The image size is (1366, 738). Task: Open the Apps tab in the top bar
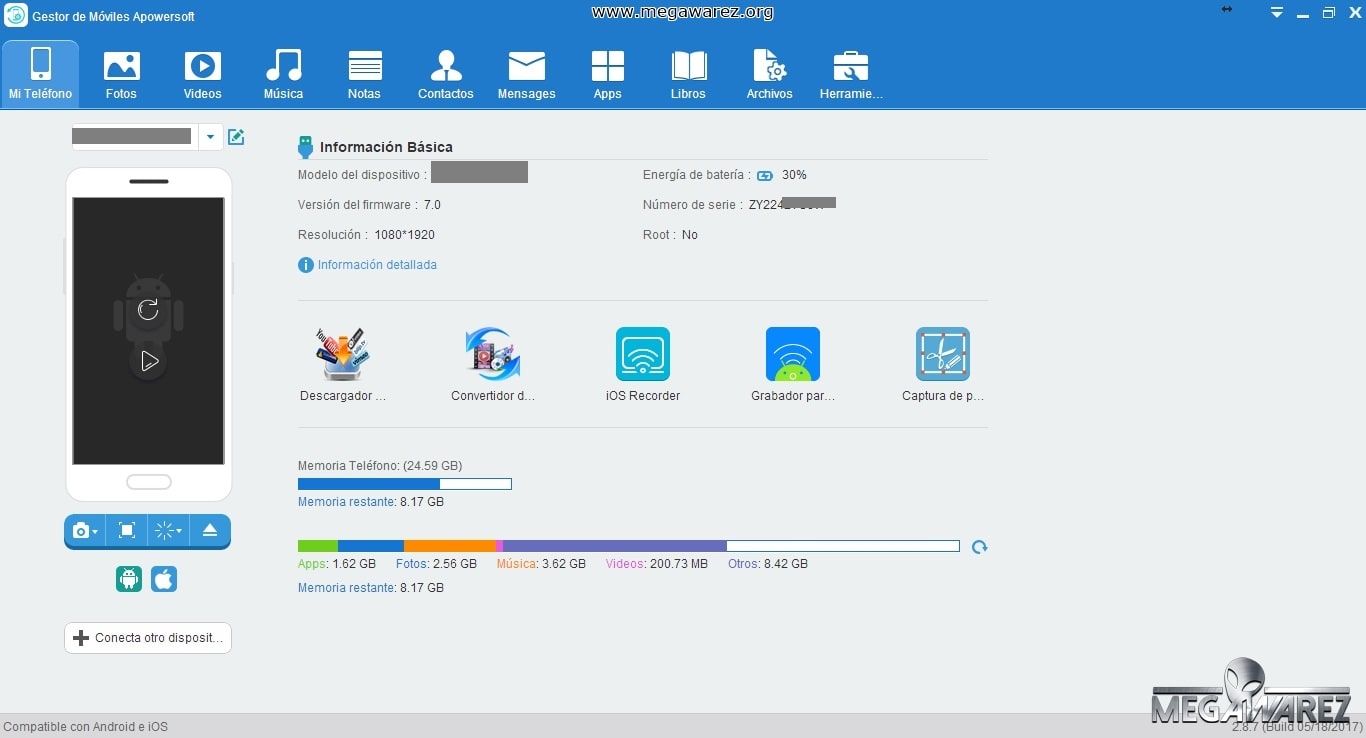607,73
